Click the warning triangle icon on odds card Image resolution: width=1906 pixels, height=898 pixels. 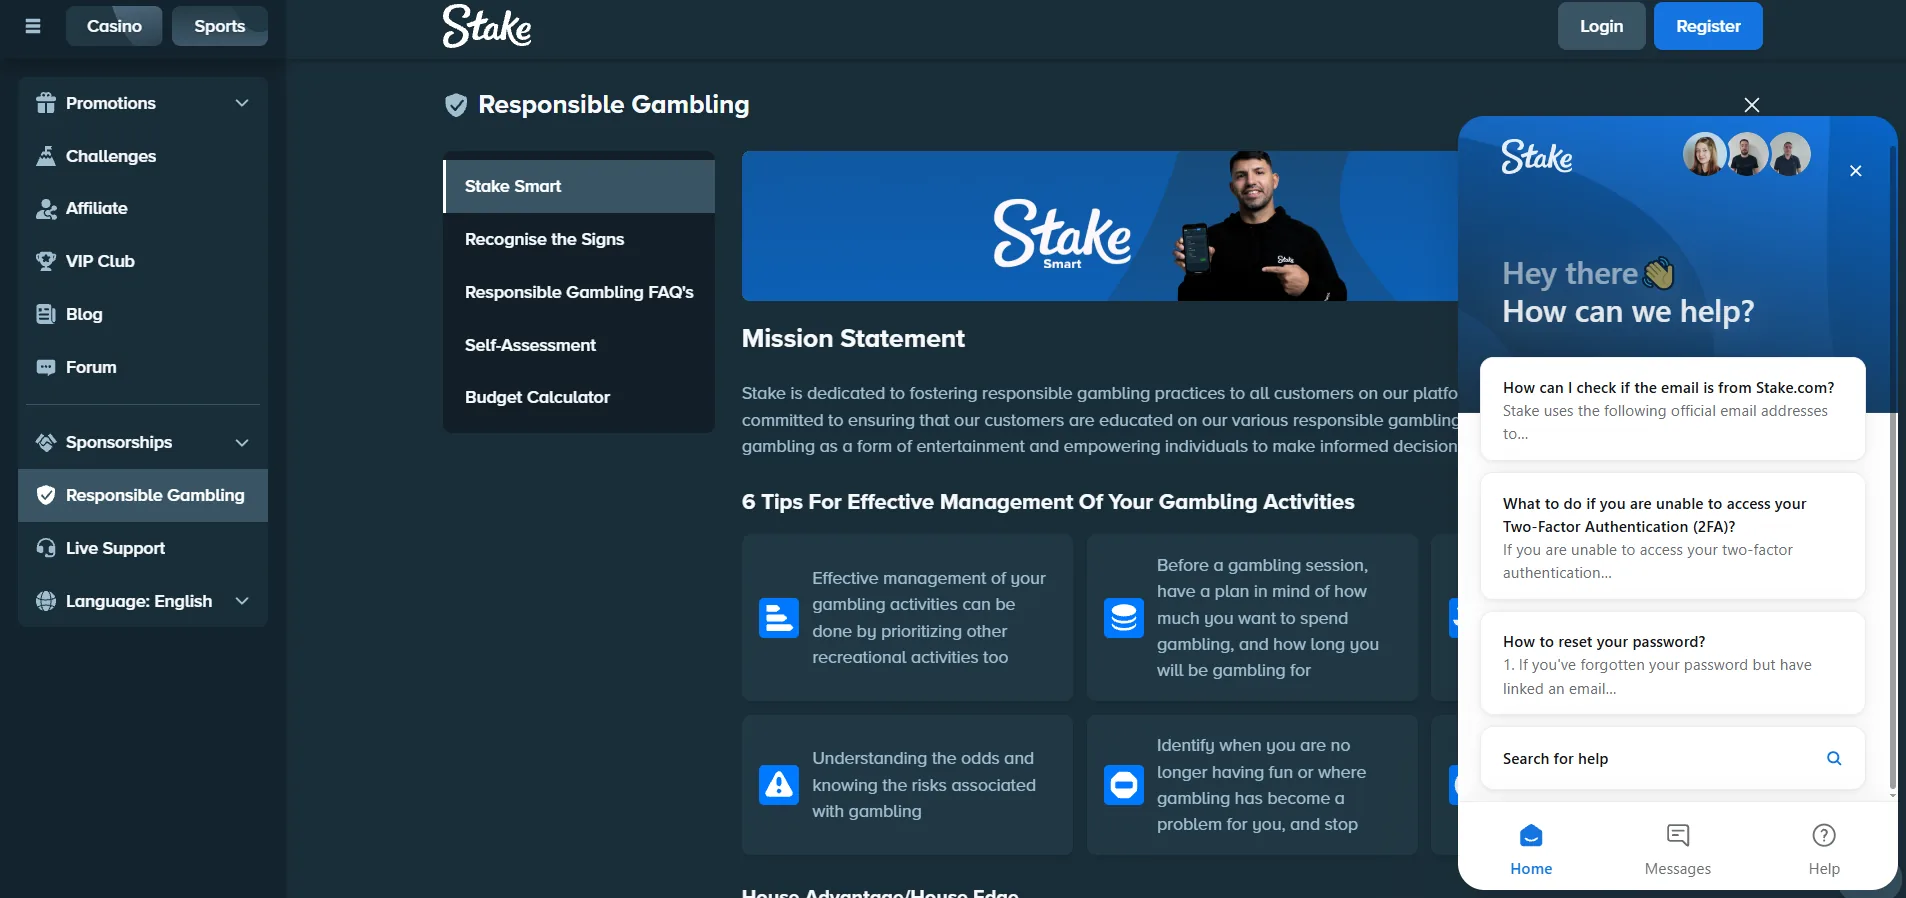click(779, 785)
